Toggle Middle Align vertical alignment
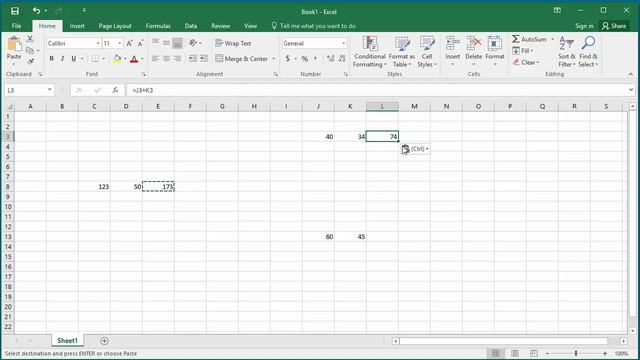This screenshot has height=360, width=640. coord(167,43)
